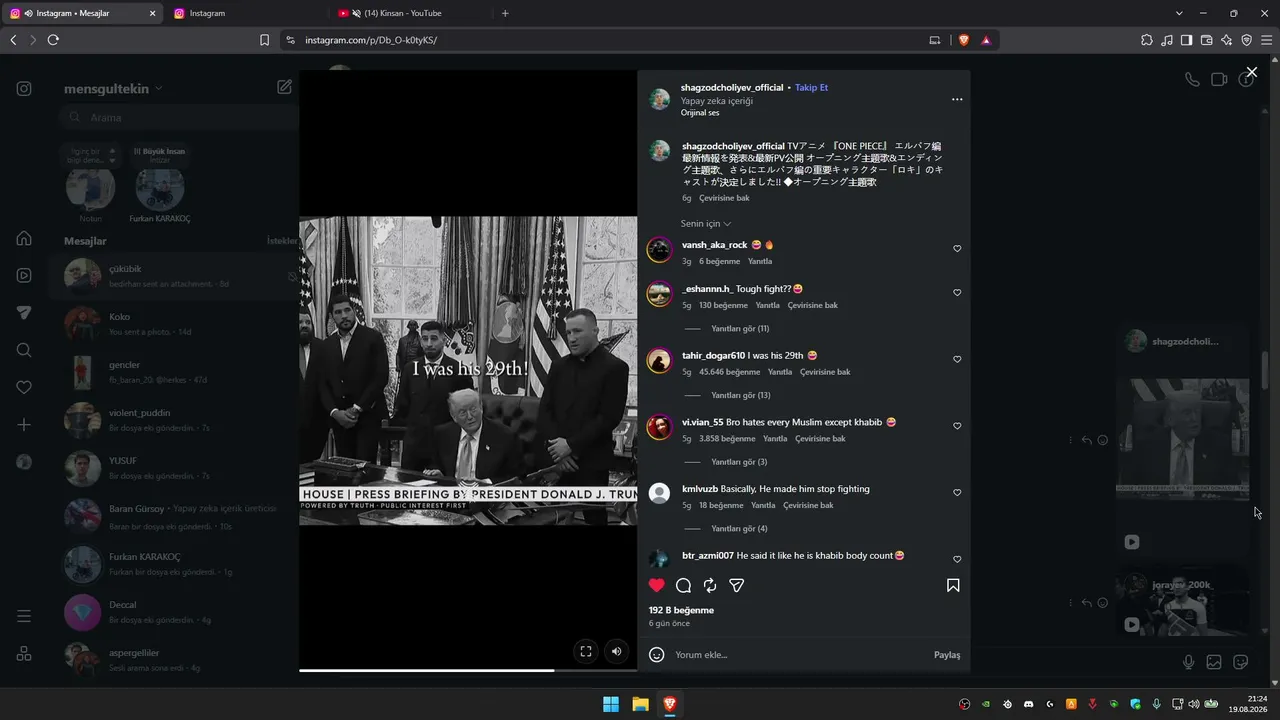Open the post's three-dot options menu
1280x720 pixels.
click(957, 99)
